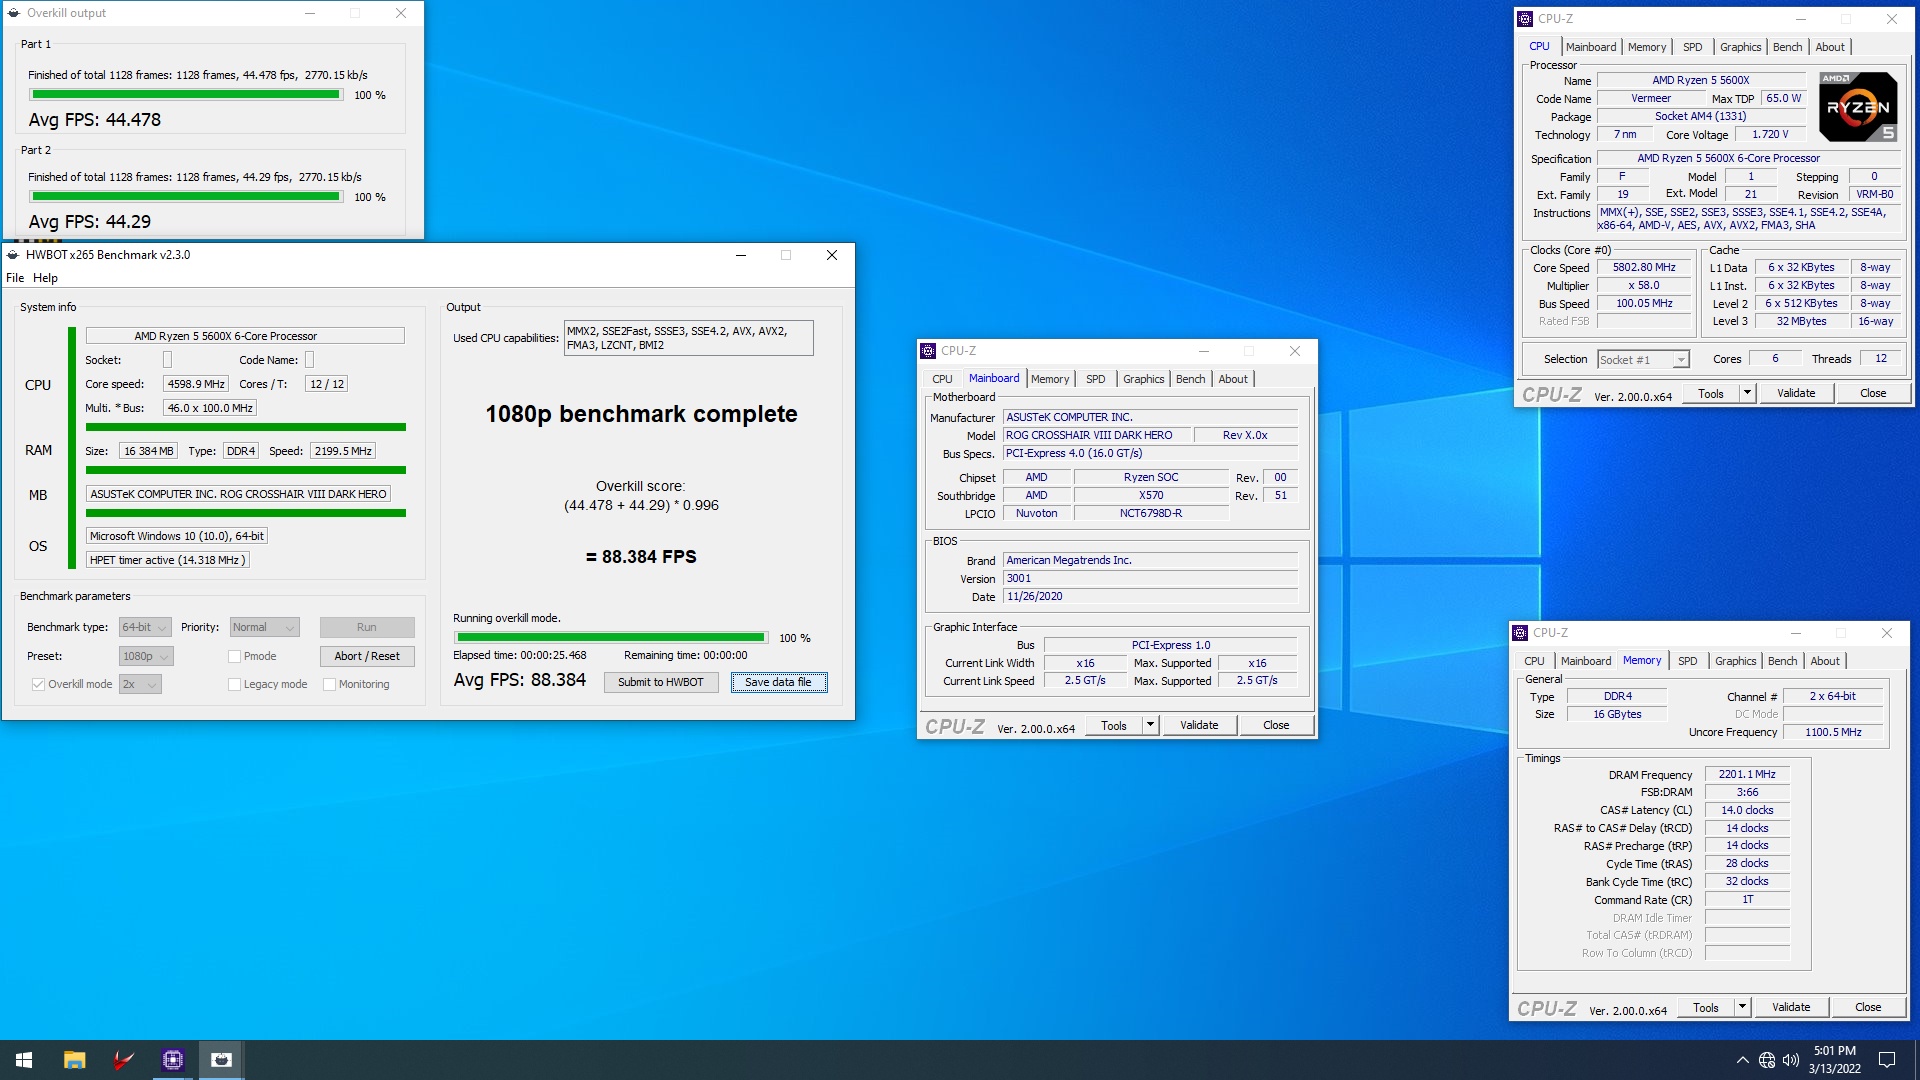The width and height of the screenshot is (1920, 1080).
Task: Show hidden system tray icons
Action: pyautogui.click(x=1742, y=1060)
